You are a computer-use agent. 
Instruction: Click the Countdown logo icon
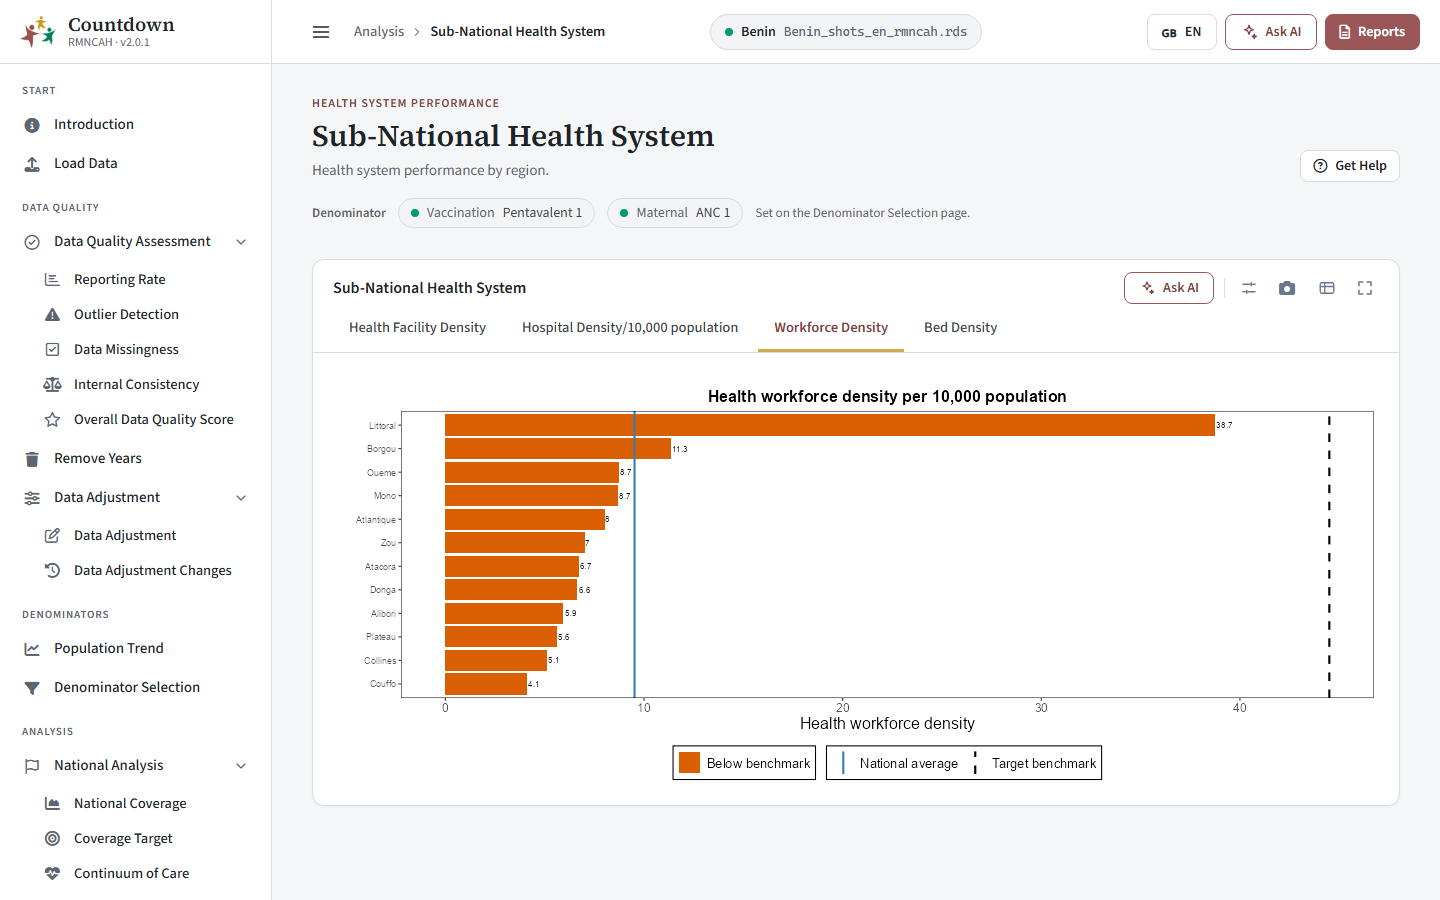coord(38,32)
